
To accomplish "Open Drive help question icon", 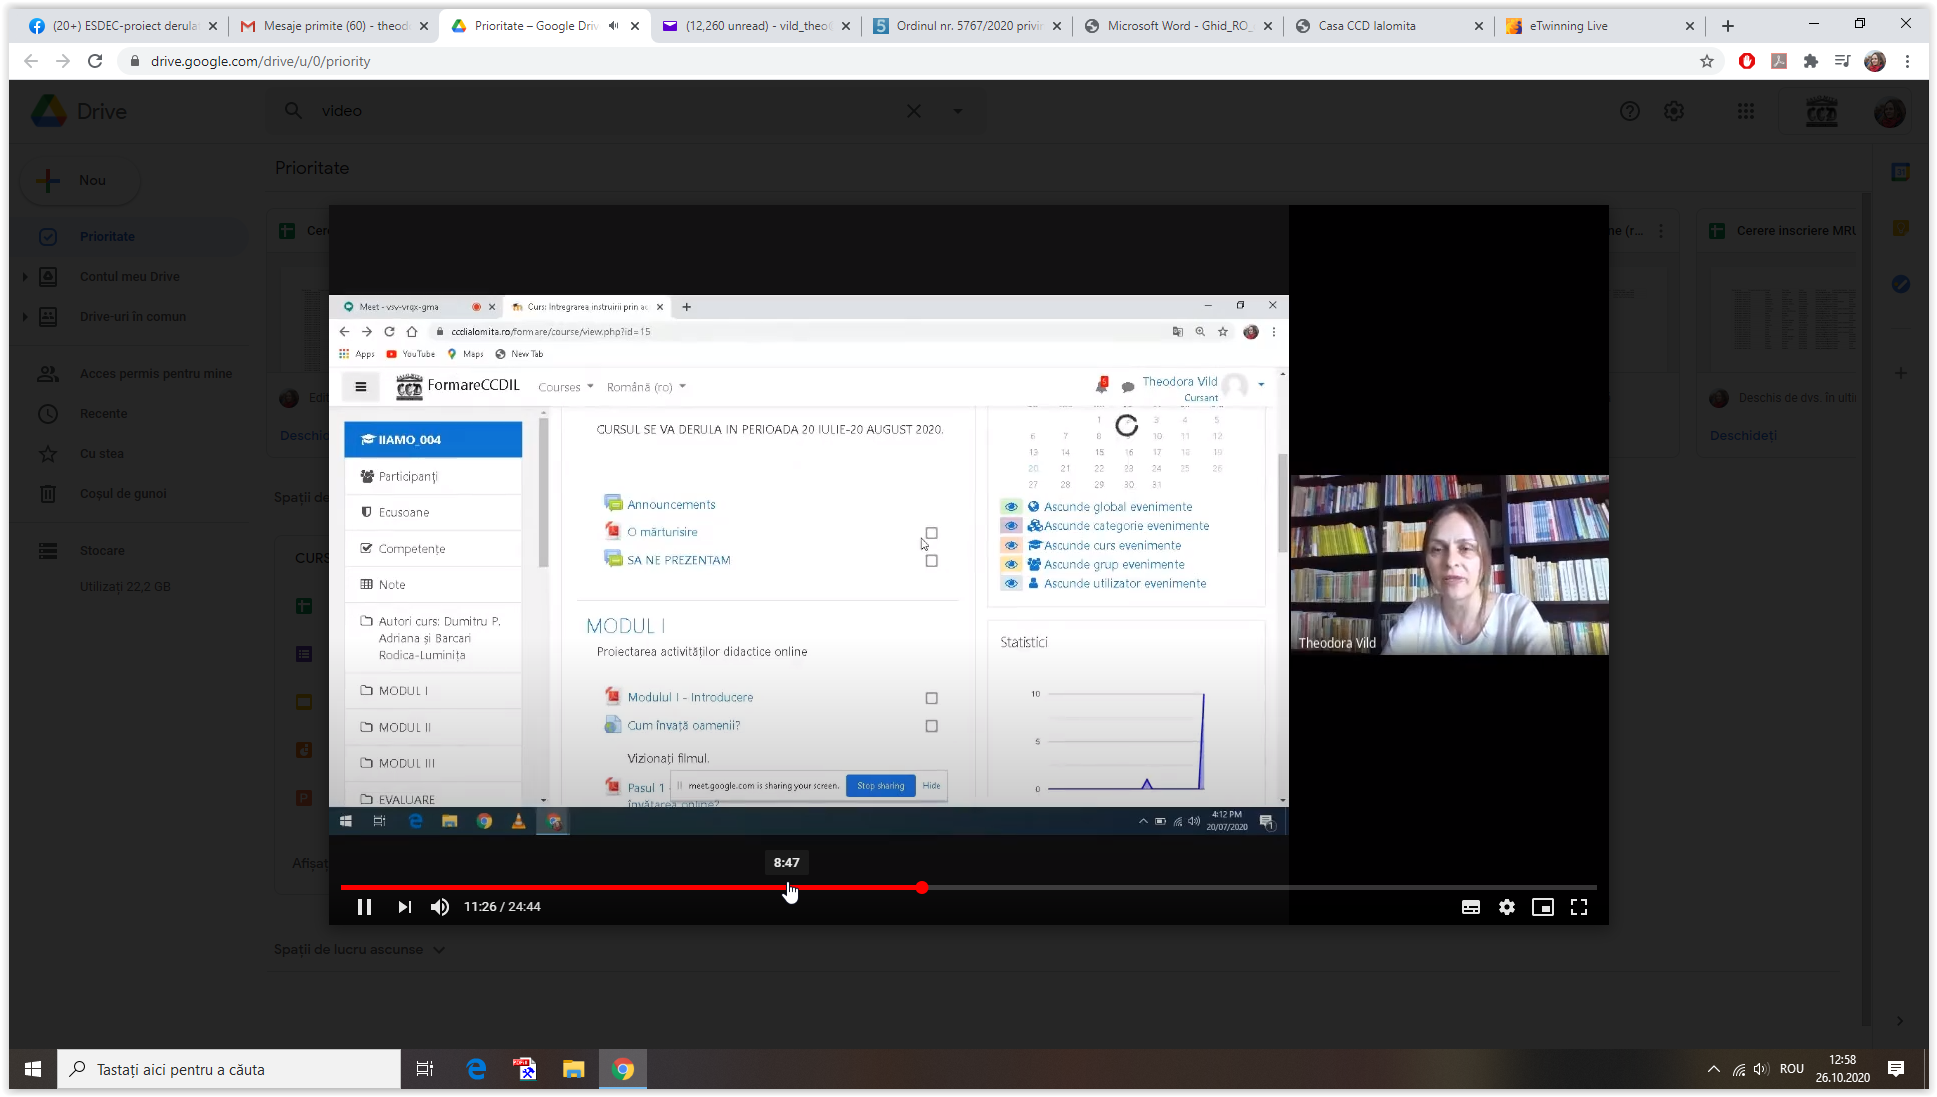I will pos(1630,111).
